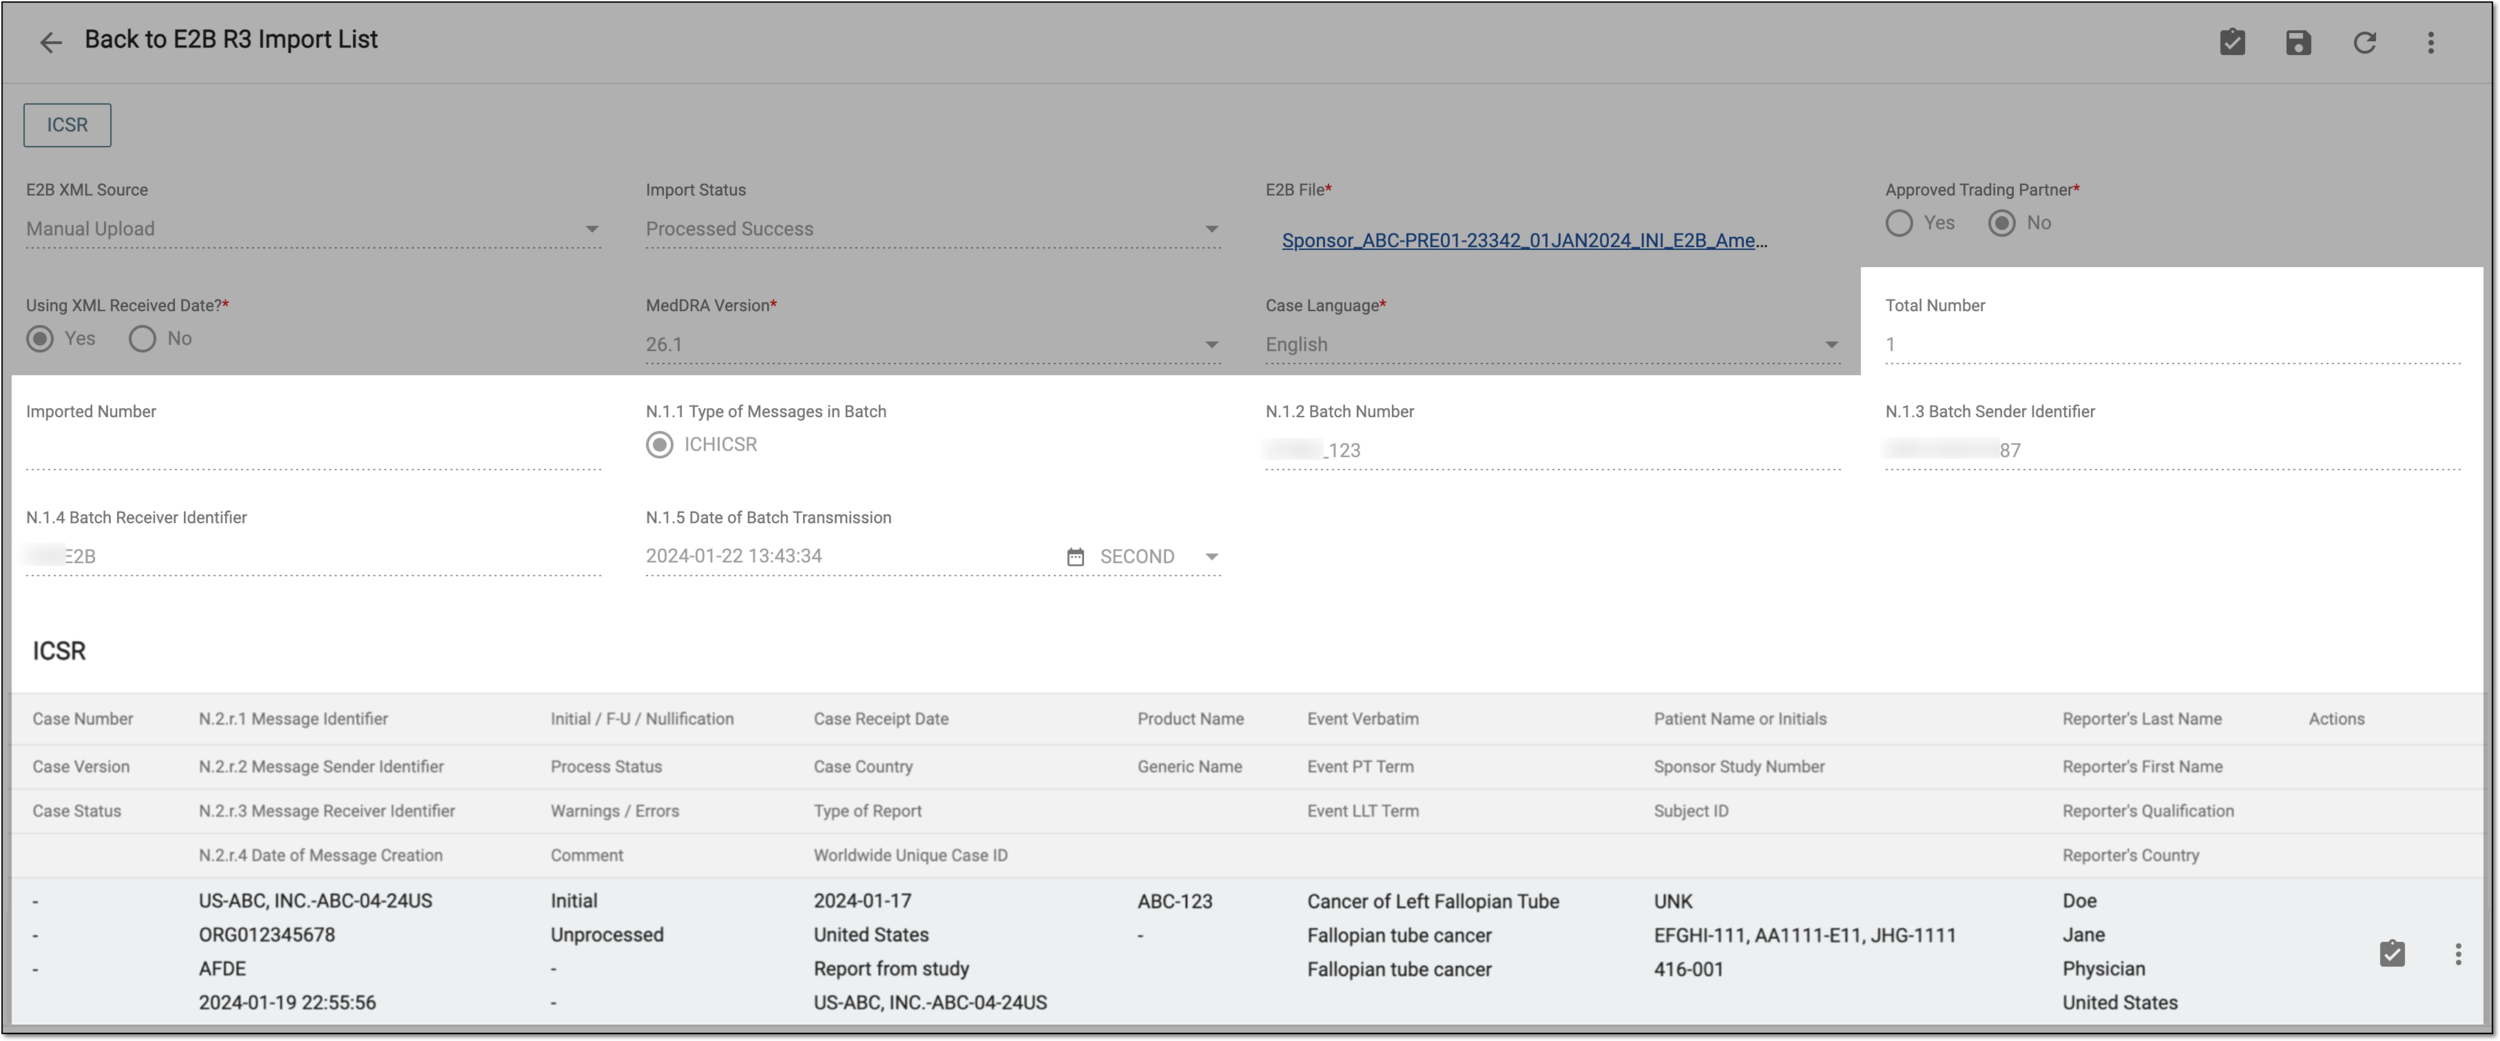Open the calendar picker for Date of Batch Transmission
This screenshot has height=1041, width=2500.
1075,557
